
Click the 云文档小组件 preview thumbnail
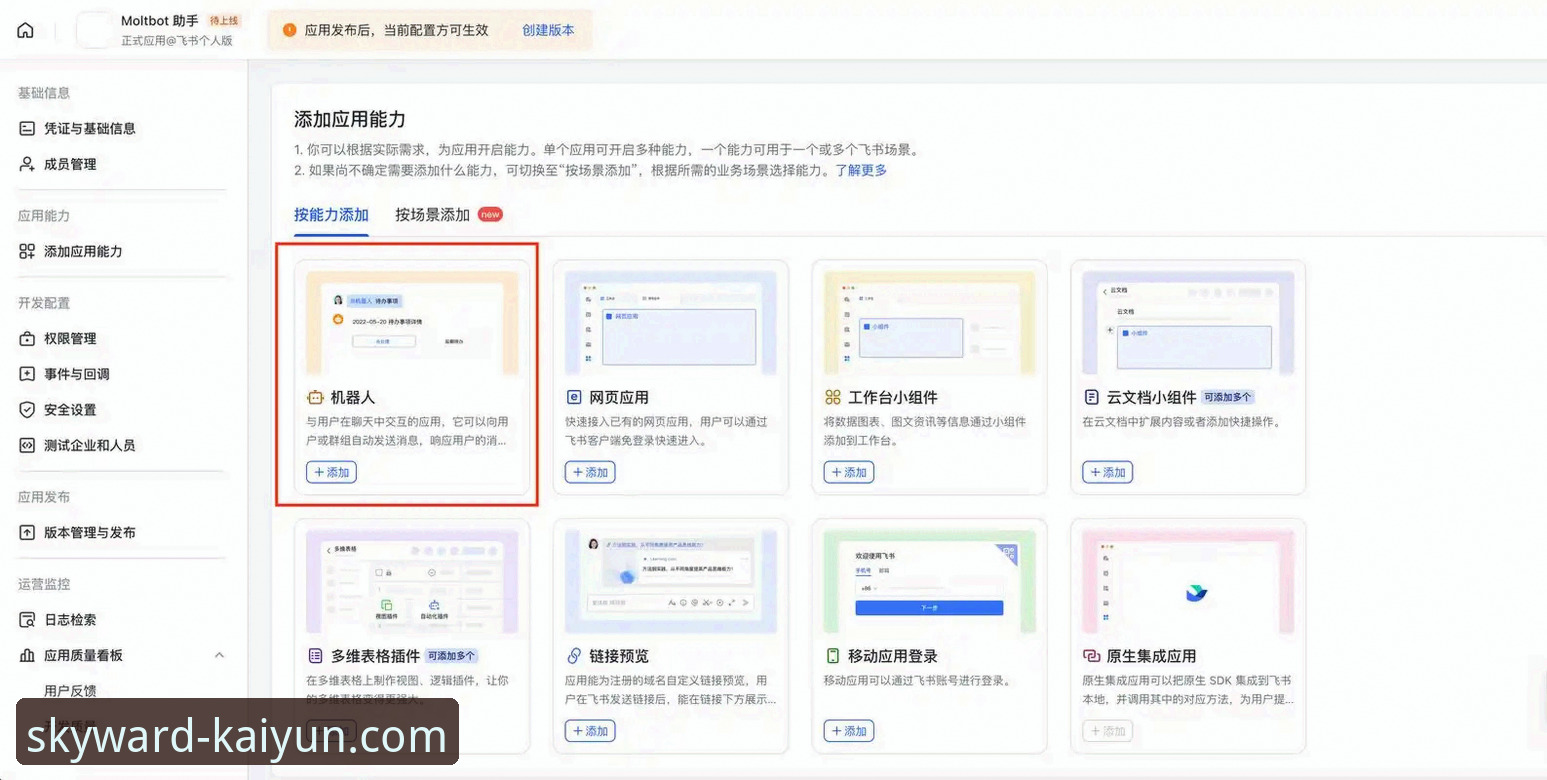(x=1188, y=323)
